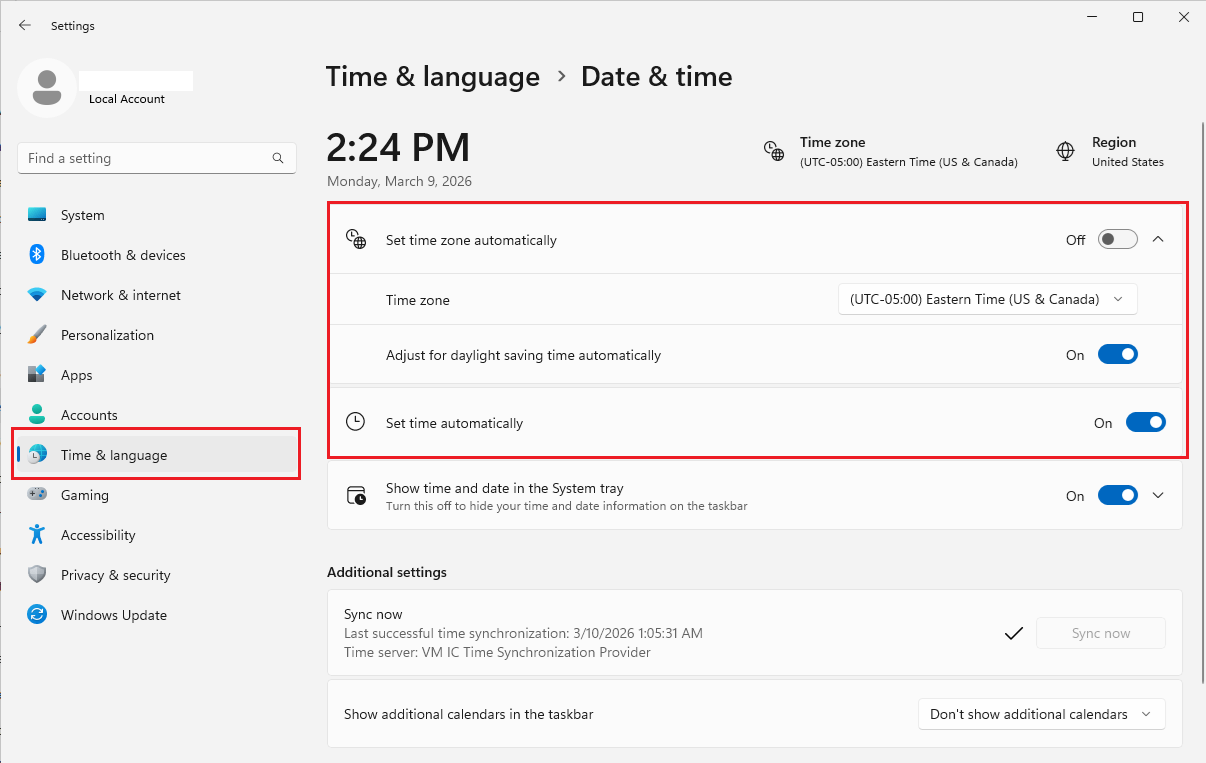Click the Last successful time synchronization text
The image size is (1206, 763).
point(523,633)
